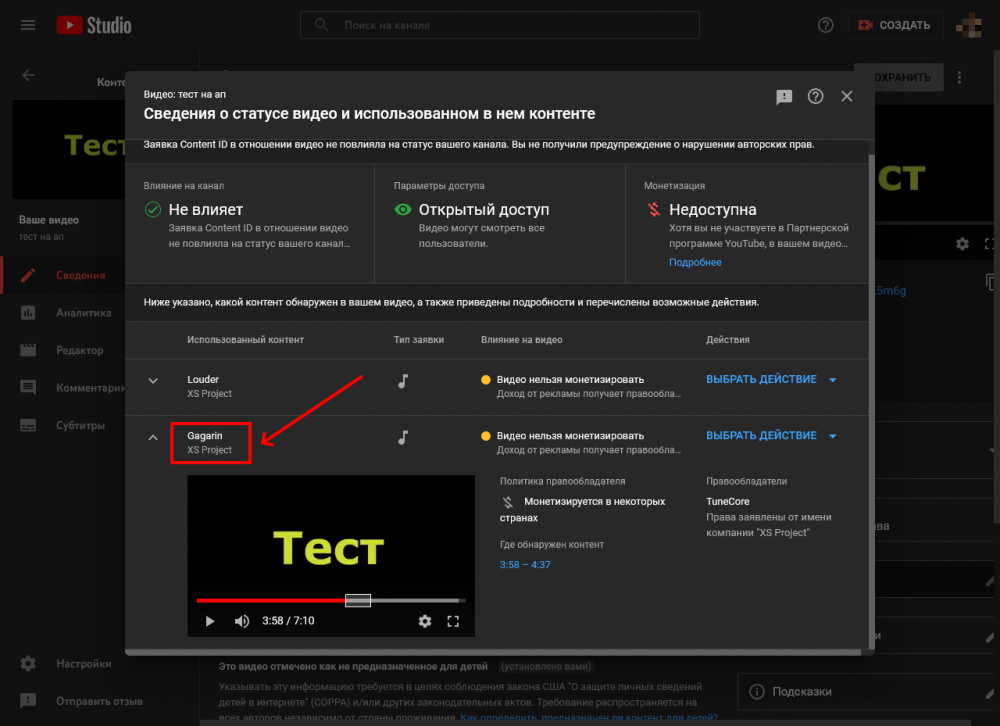Click the 3:58 – 4:37 timestamp link
The height and width of the screenshot is (726, 1000).
[x=525, y=565]
